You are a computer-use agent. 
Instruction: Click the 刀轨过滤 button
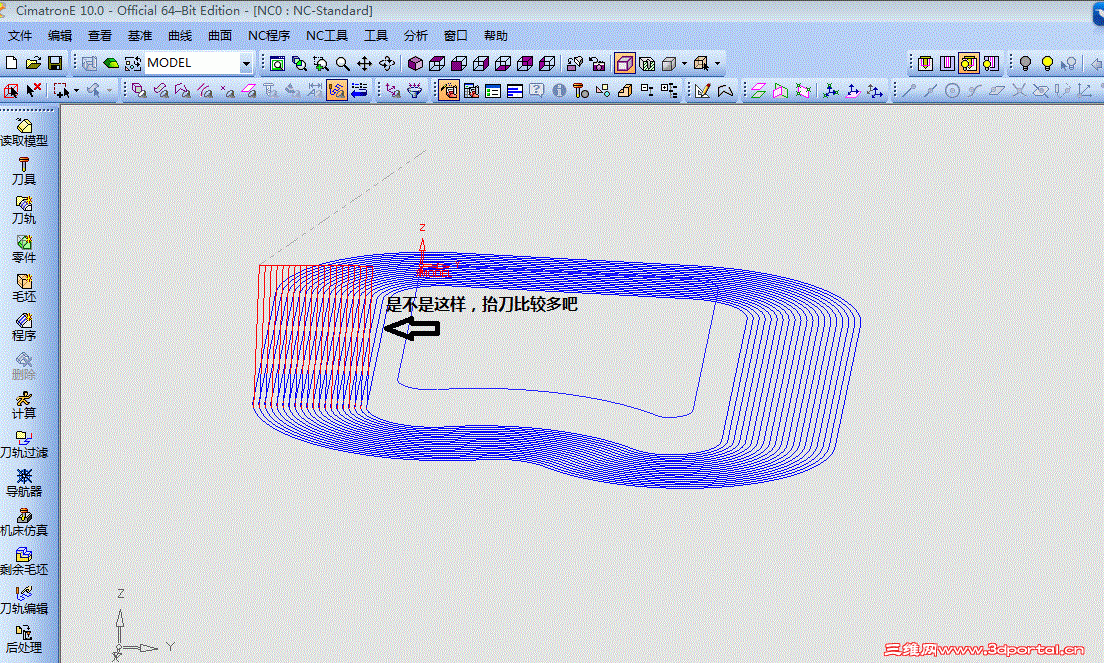(x=24, y=445)
